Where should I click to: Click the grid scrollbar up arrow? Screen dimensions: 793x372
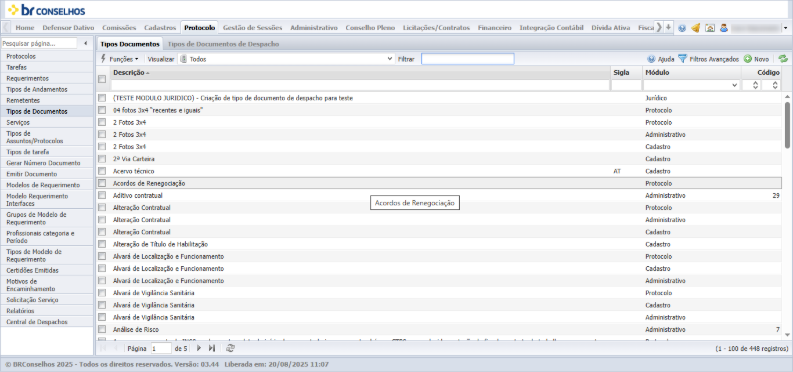tap(787, 97)
